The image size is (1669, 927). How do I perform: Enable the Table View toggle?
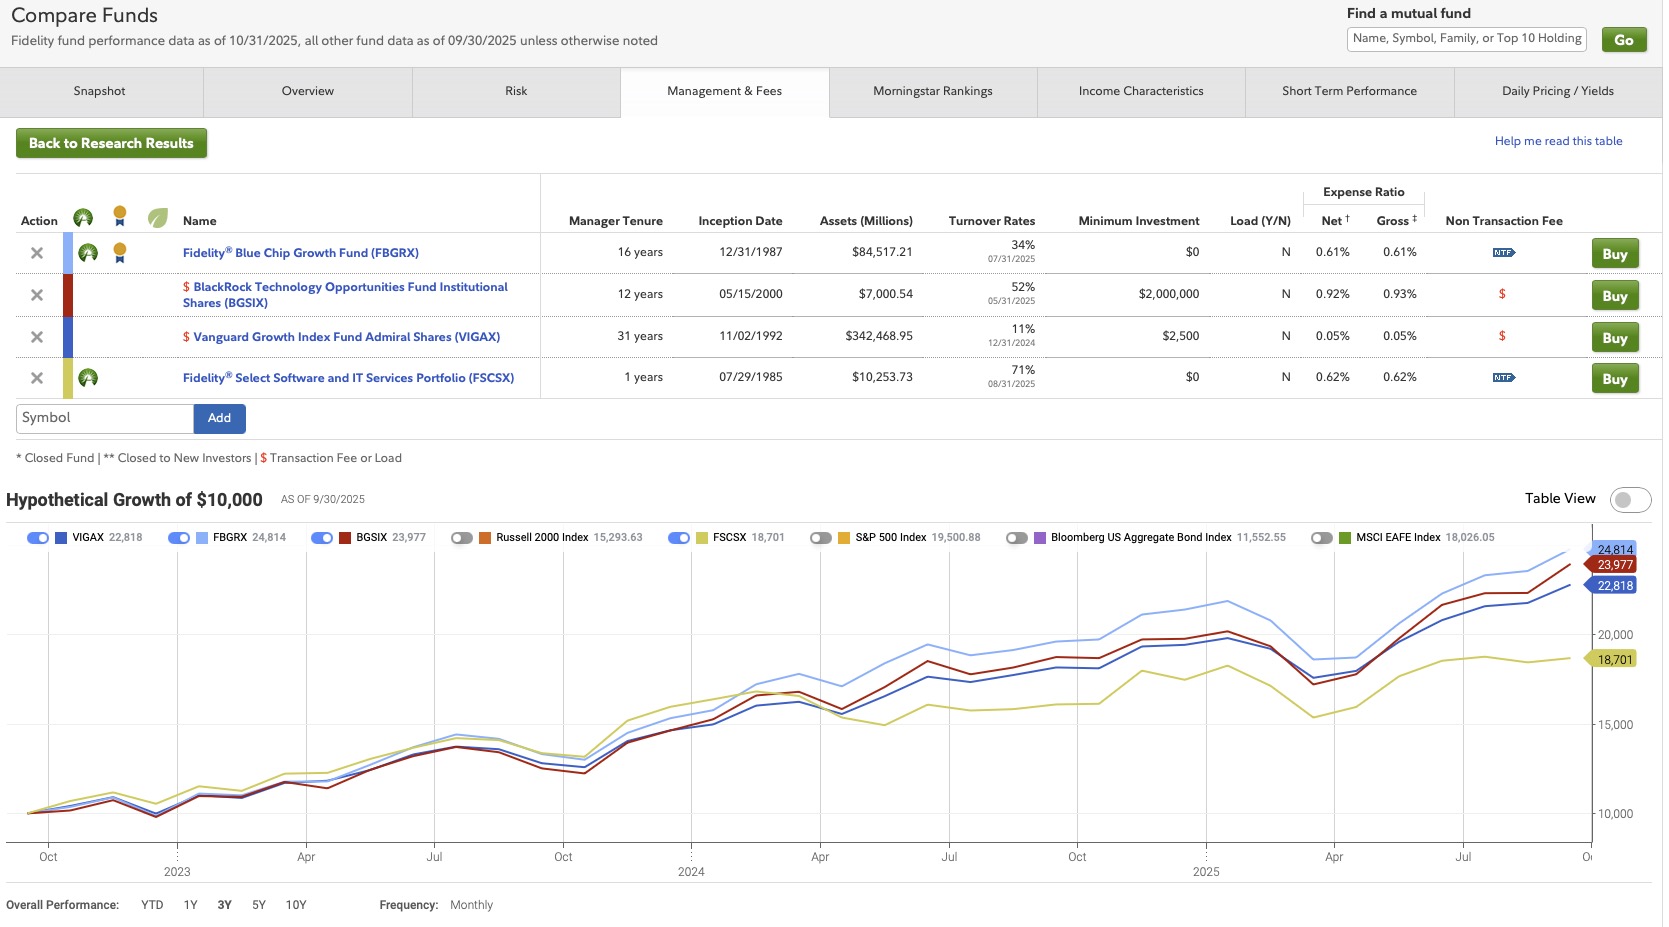click(1629, 500)
